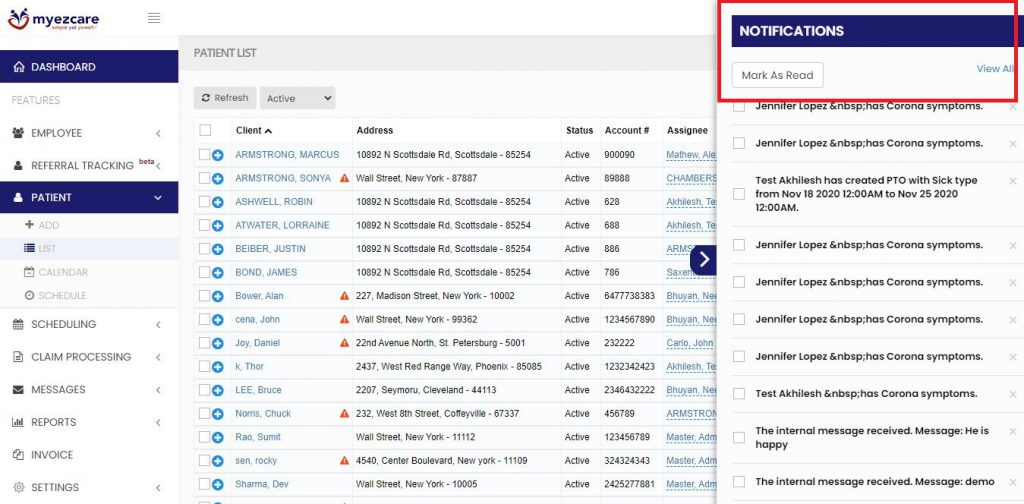Click warning triangle next to cena, John
The width and height of the screenshot is (1024, 504).
(344, 319)
